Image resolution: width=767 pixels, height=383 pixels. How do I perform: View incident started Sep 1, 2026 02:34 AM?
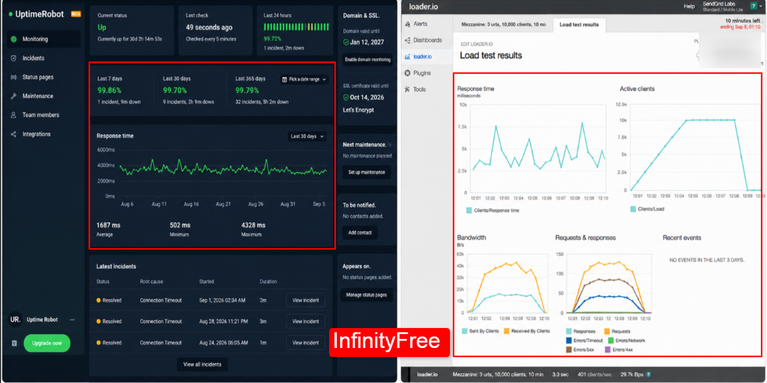[x=305, y=300]
